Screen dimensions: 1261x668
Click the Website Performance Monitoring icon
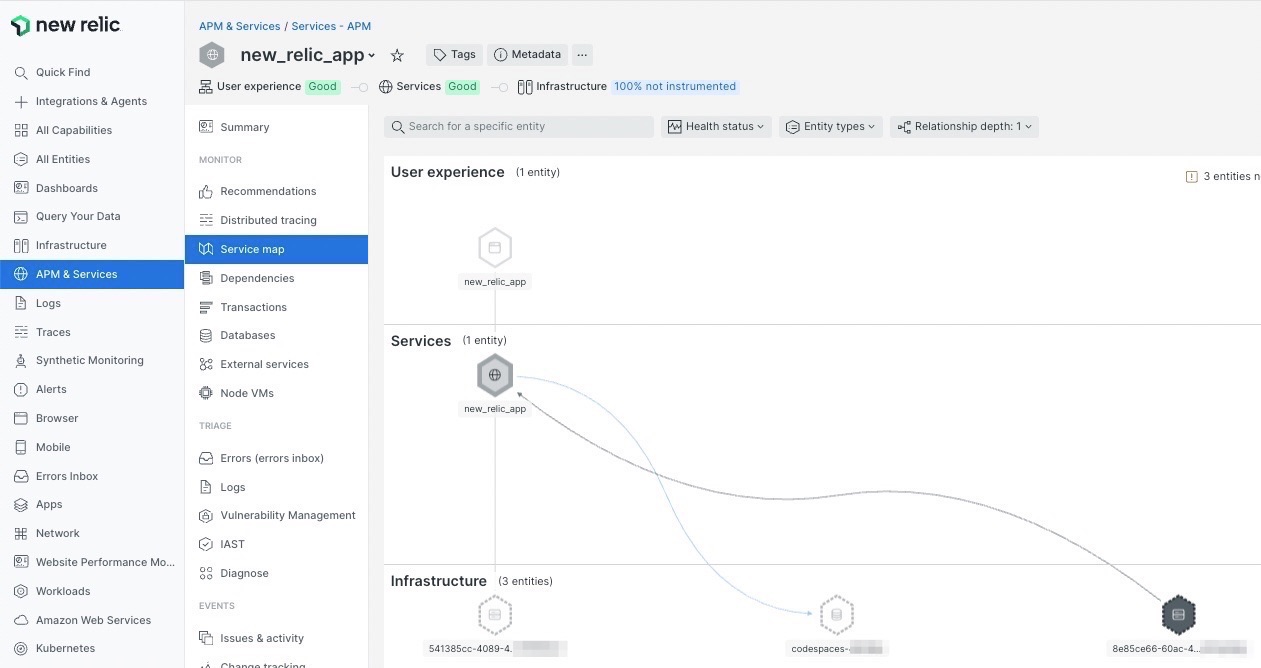pos(21,562)
